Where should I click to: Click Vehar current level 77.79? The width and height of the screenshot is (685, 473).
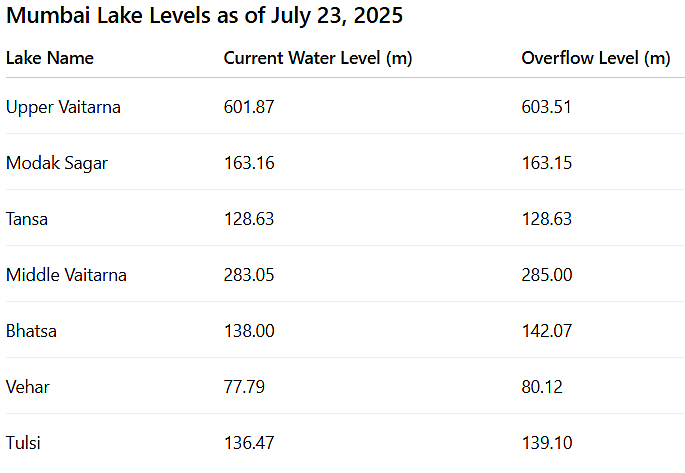(244, 387)
